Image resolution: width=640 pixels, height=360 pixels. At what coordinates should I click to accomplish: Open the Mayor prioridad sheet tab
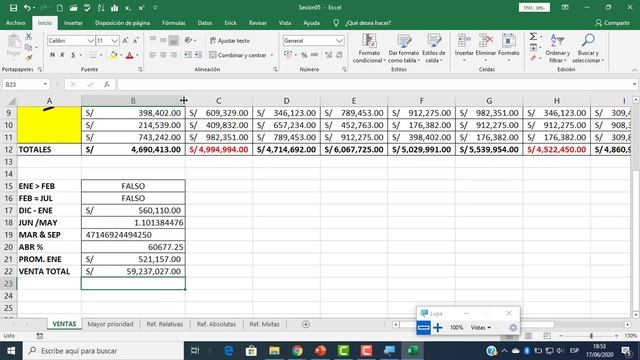[110, 324]
